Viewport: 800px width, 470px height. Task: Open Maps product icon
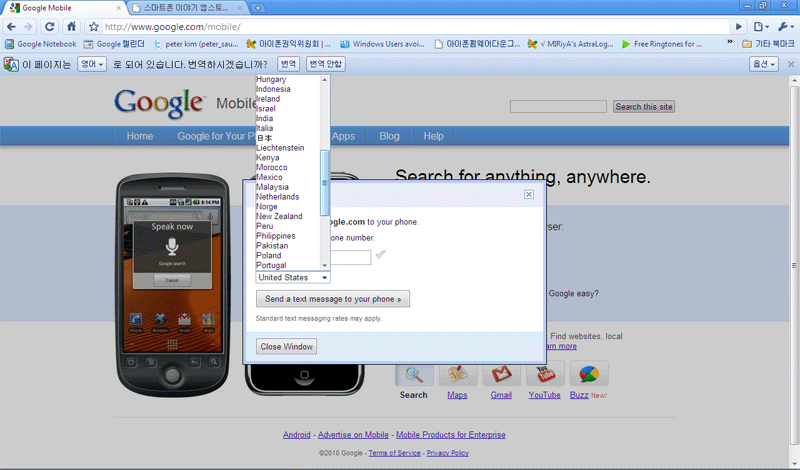[457, 375]
